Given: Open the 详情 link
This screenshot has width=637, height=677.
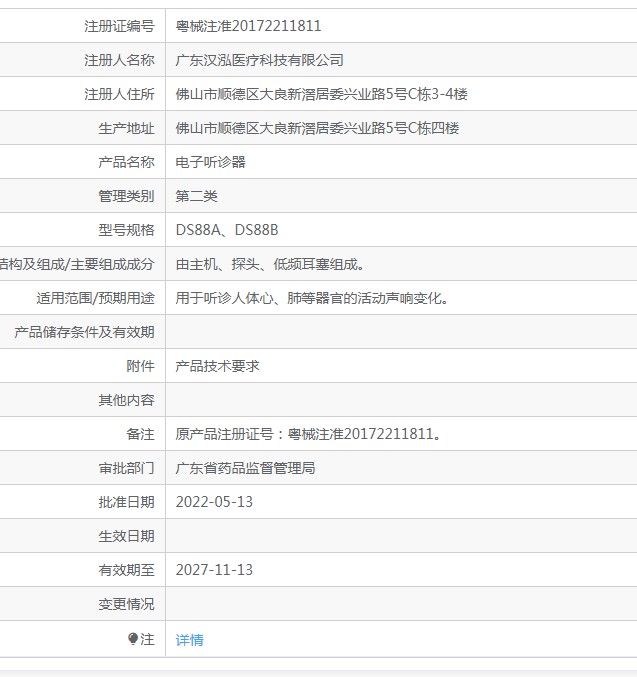Looking at the screenshot, I should pyautogui.click(x=189, y=640).
